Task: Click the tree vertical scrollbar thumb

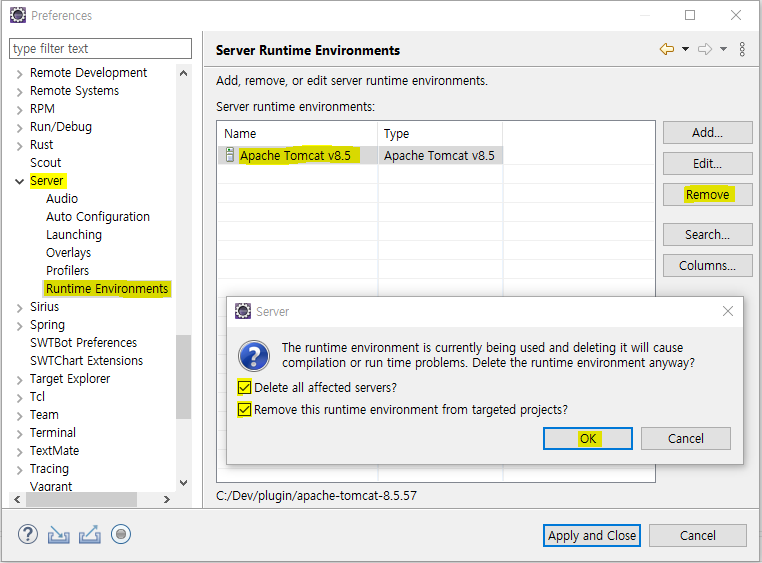Action: [183, 376]
